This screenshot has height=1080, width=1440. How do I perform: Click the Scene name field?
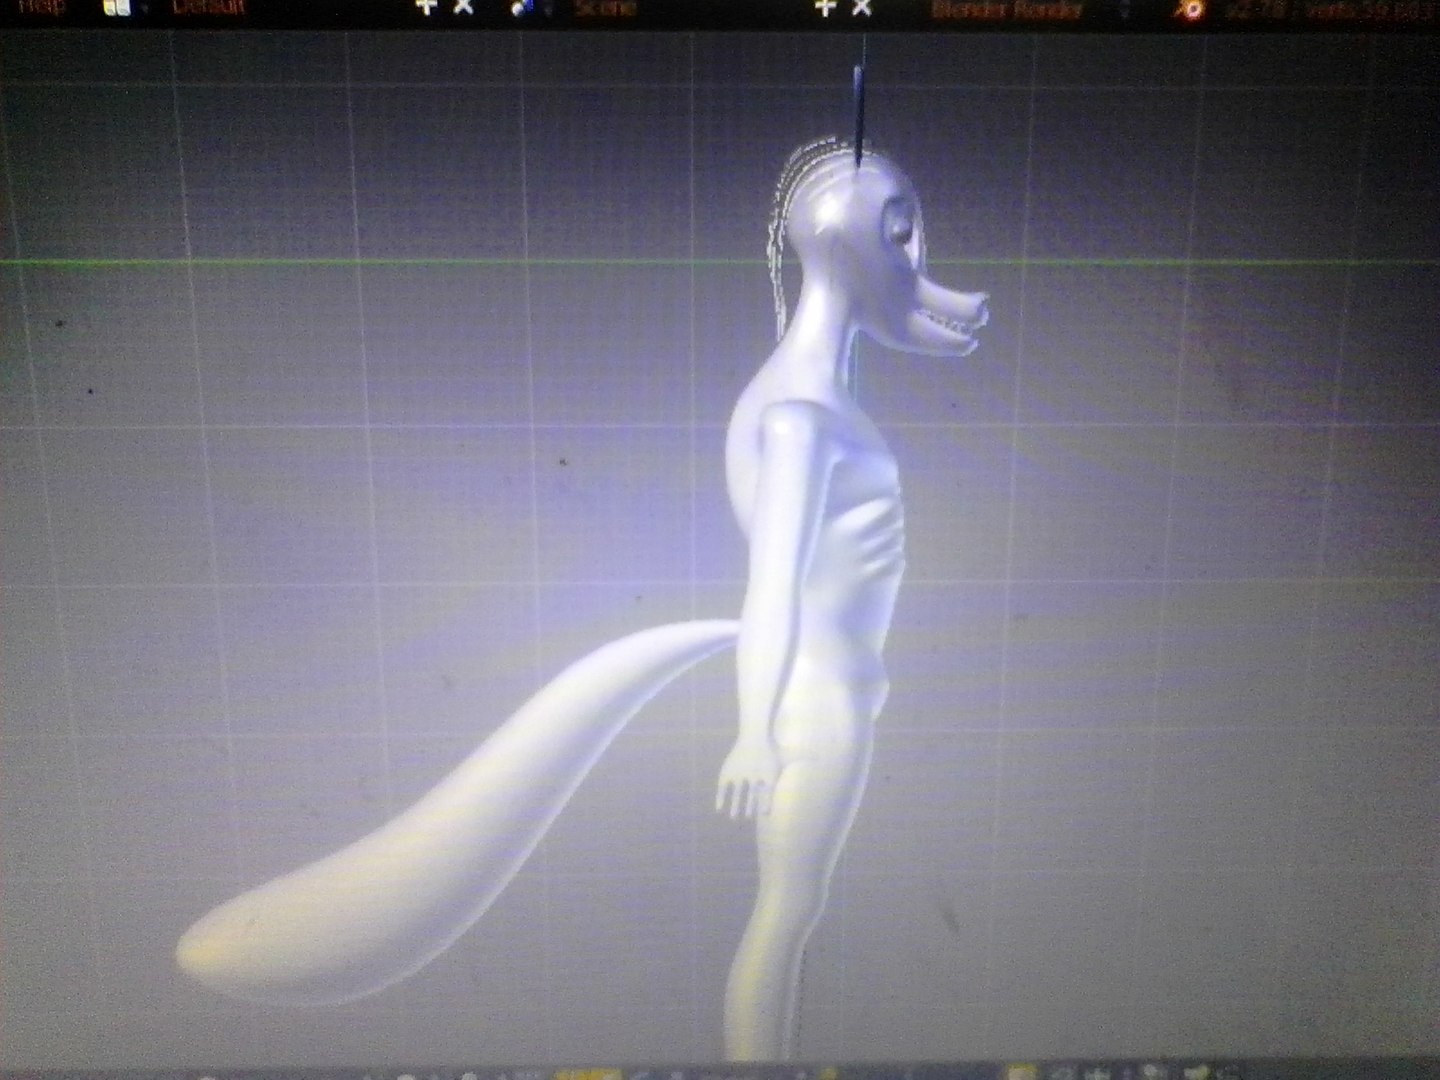click(x=605, y=8)
